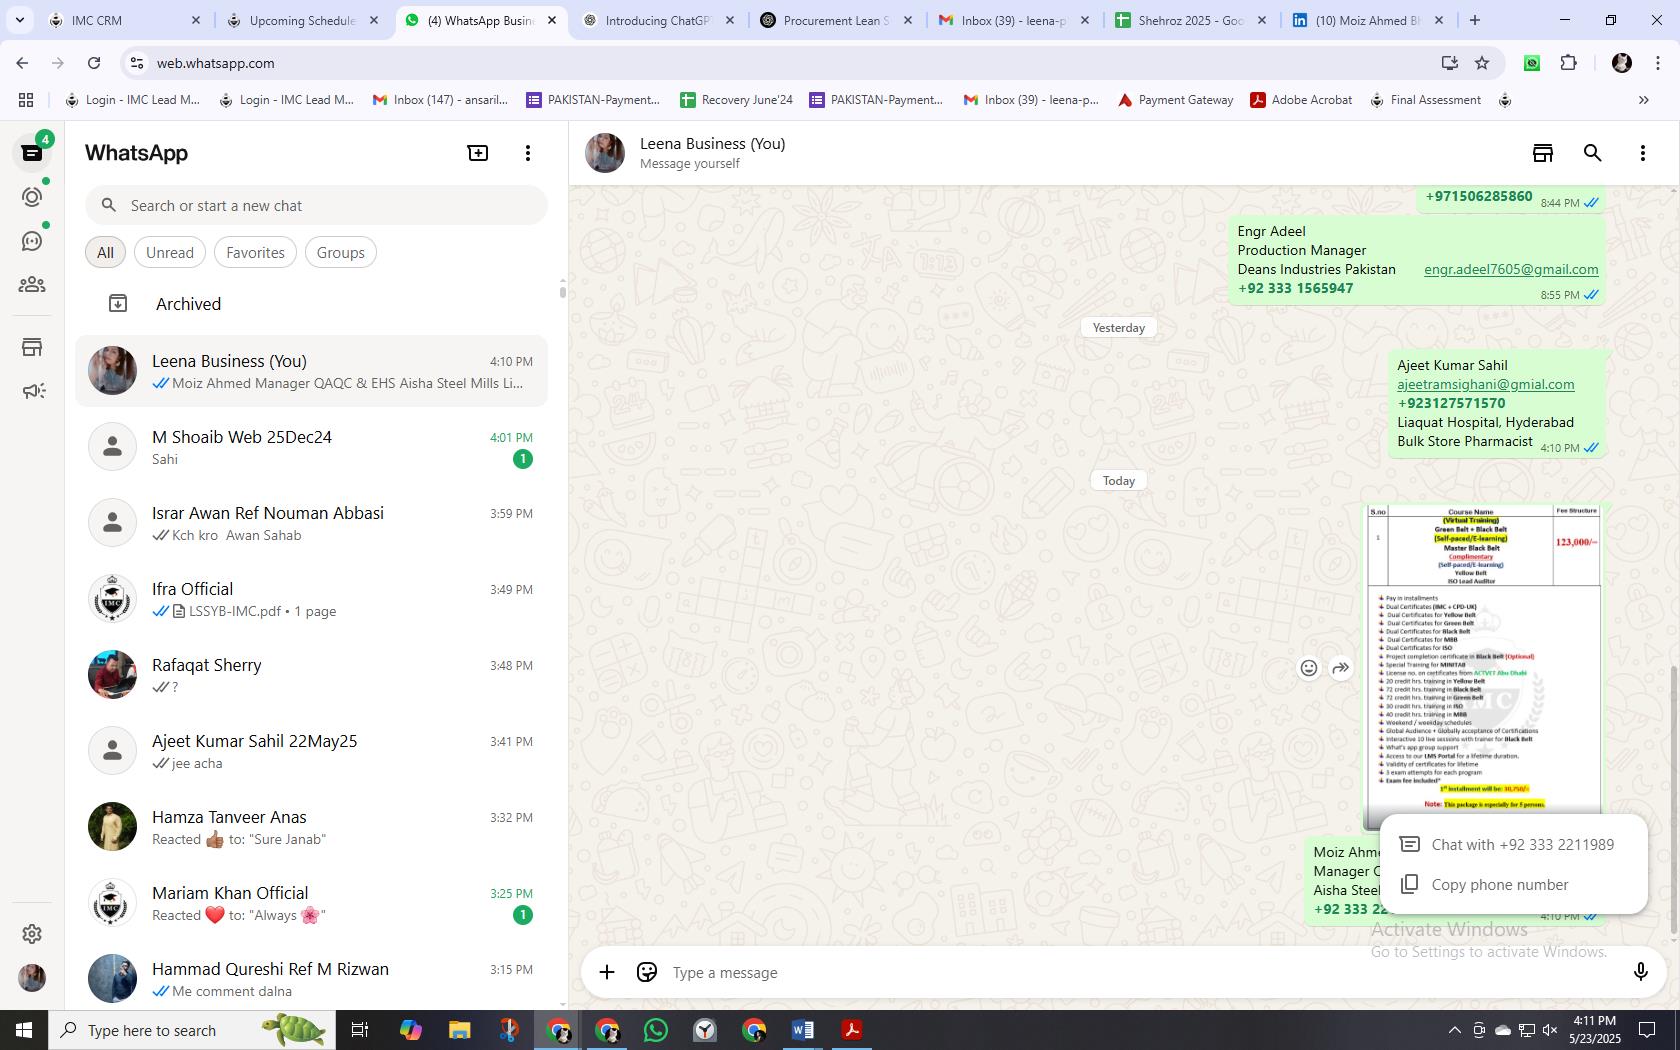
Task: Open File Explorer from the taskbar
Action: tap(459, 1030)
